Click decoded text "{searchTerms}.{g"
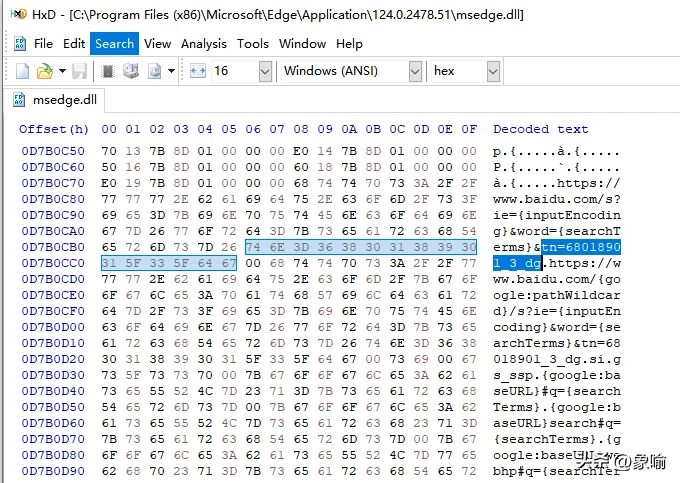This screenshot has width=680, height=483. click(x=557, y=439)
